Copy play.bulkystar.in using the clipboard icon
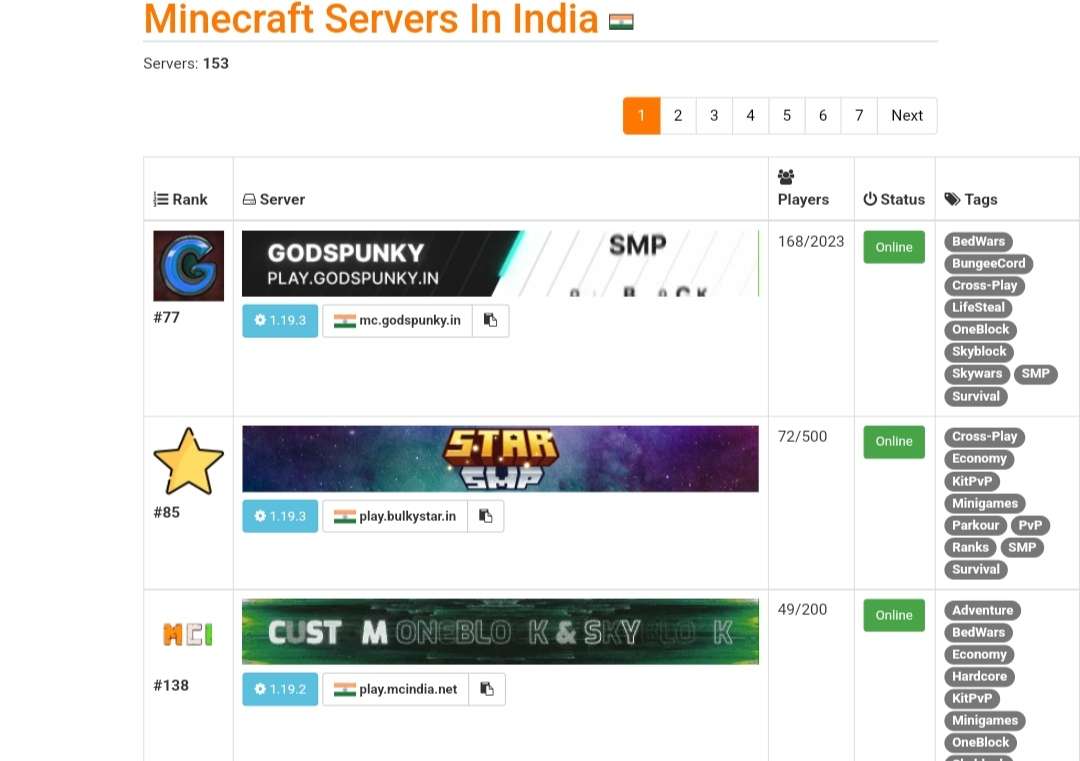 pyautogui.click(x=485, y=516)
